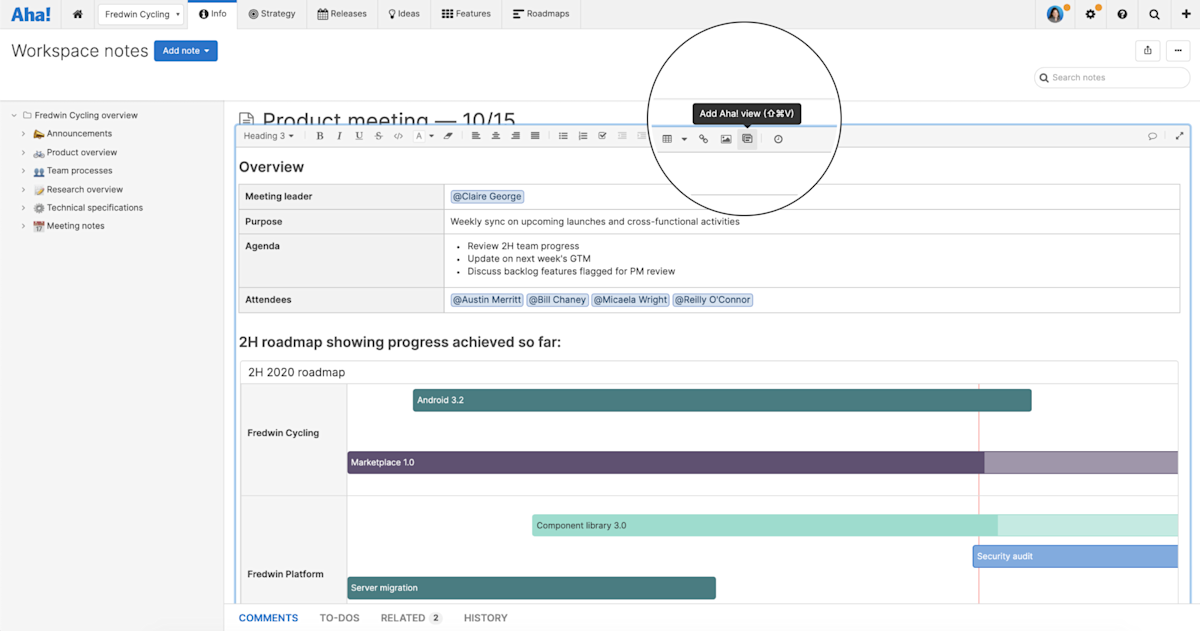
Task: Click the @Micaela Wright mention
Action: point(630,300)
